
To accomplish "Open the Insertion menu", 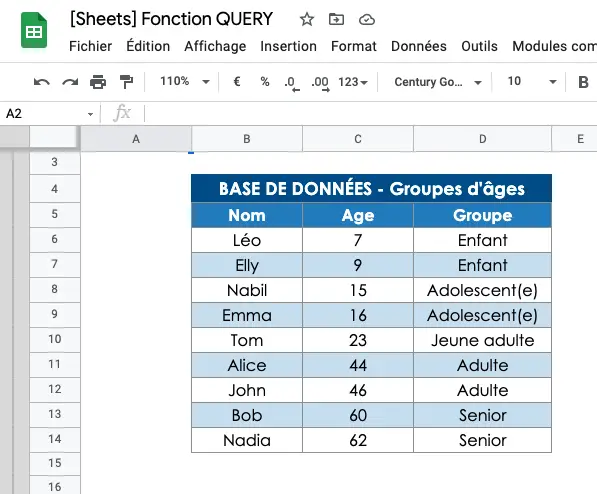I will tap(288, 46).
